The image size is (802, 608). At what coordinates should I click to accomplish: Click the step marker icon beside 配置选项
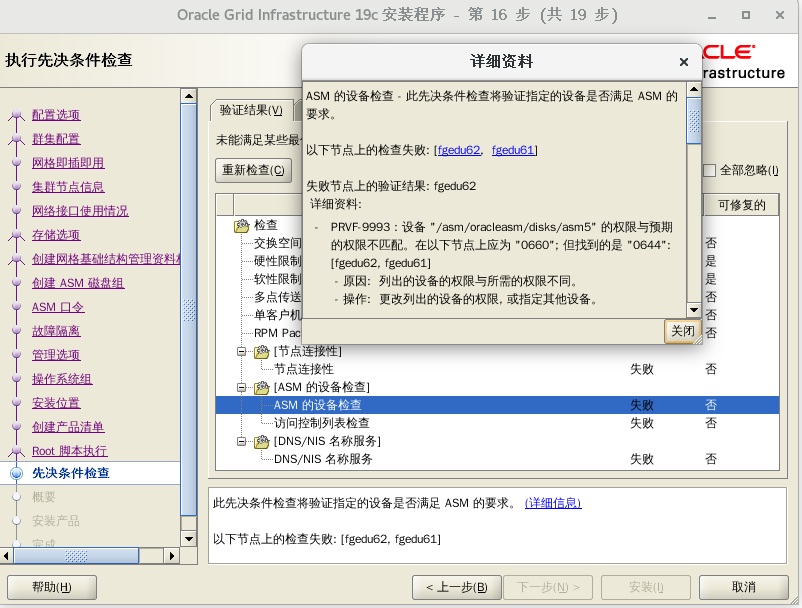tap(16, 115)
